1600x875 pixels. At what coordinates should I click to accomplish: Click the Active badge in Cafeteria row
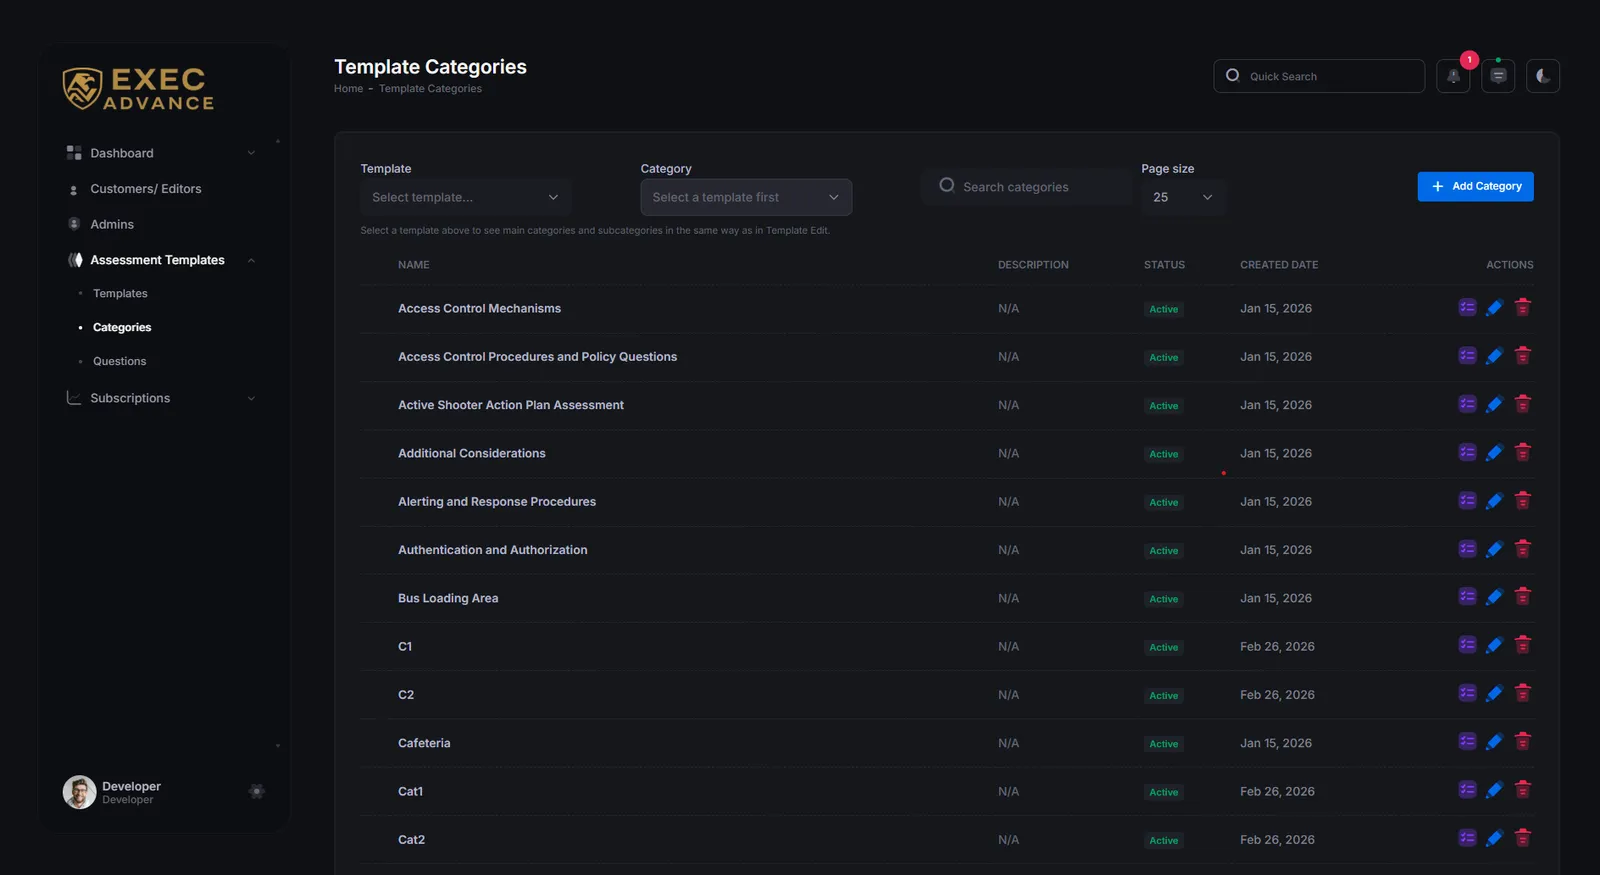click(1163, 744)
